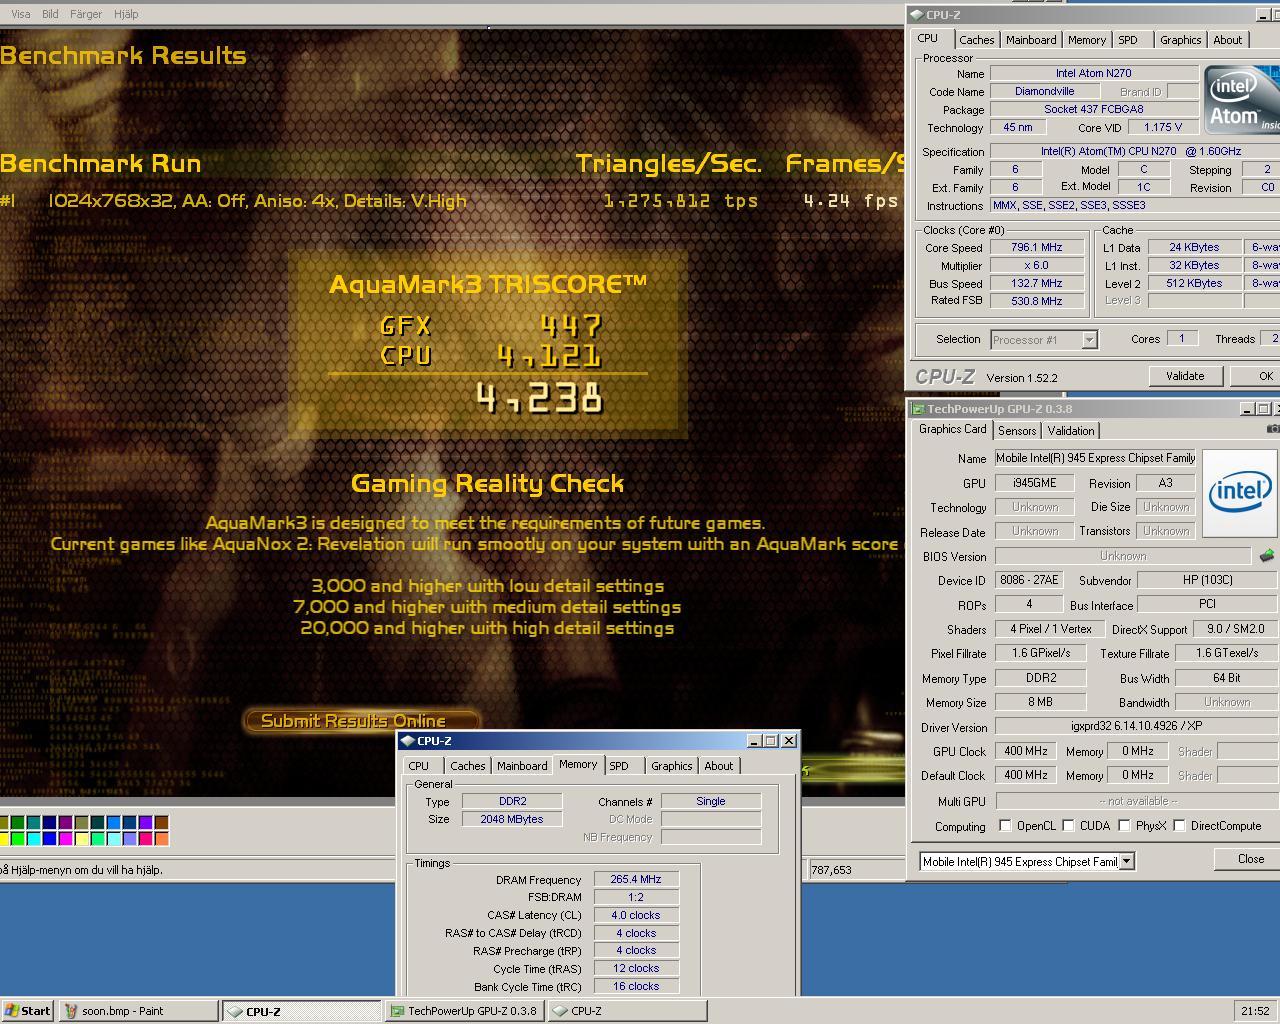Click the Intel Atom logo in CPU-Z

(x=1241, y=100)
